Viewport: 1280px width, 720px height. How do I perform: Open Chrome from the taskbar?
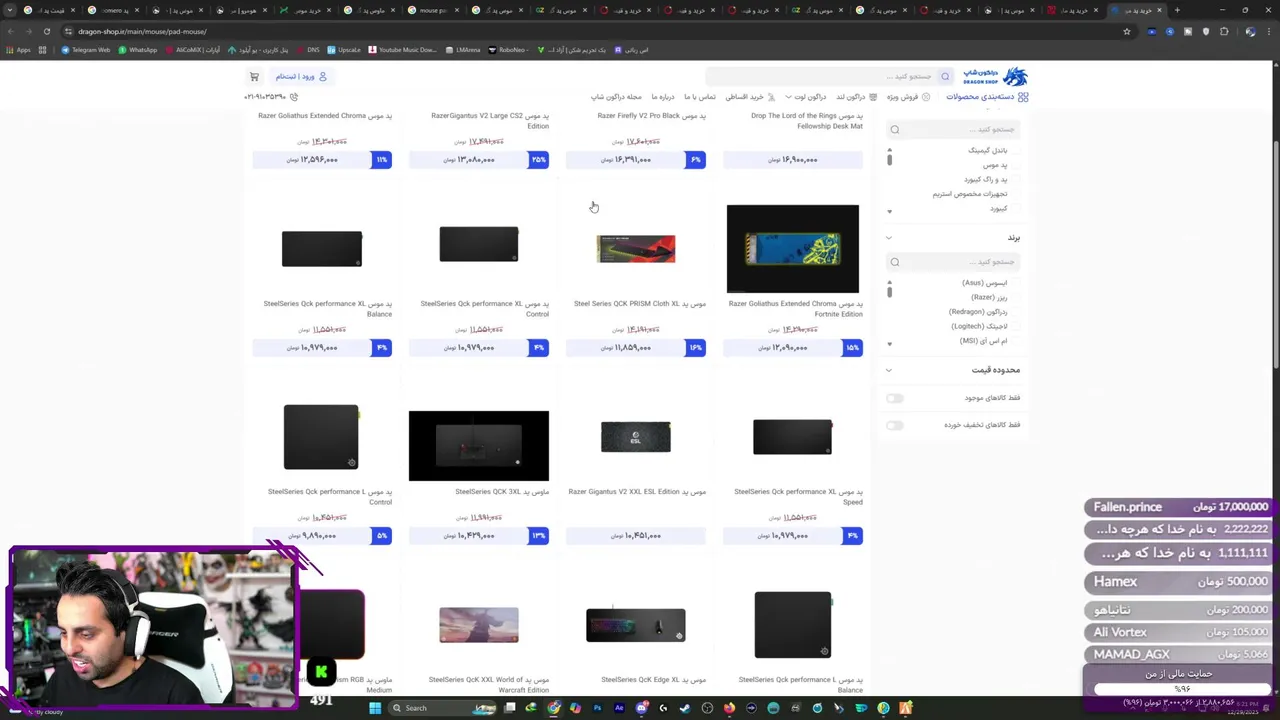point(553,708)
